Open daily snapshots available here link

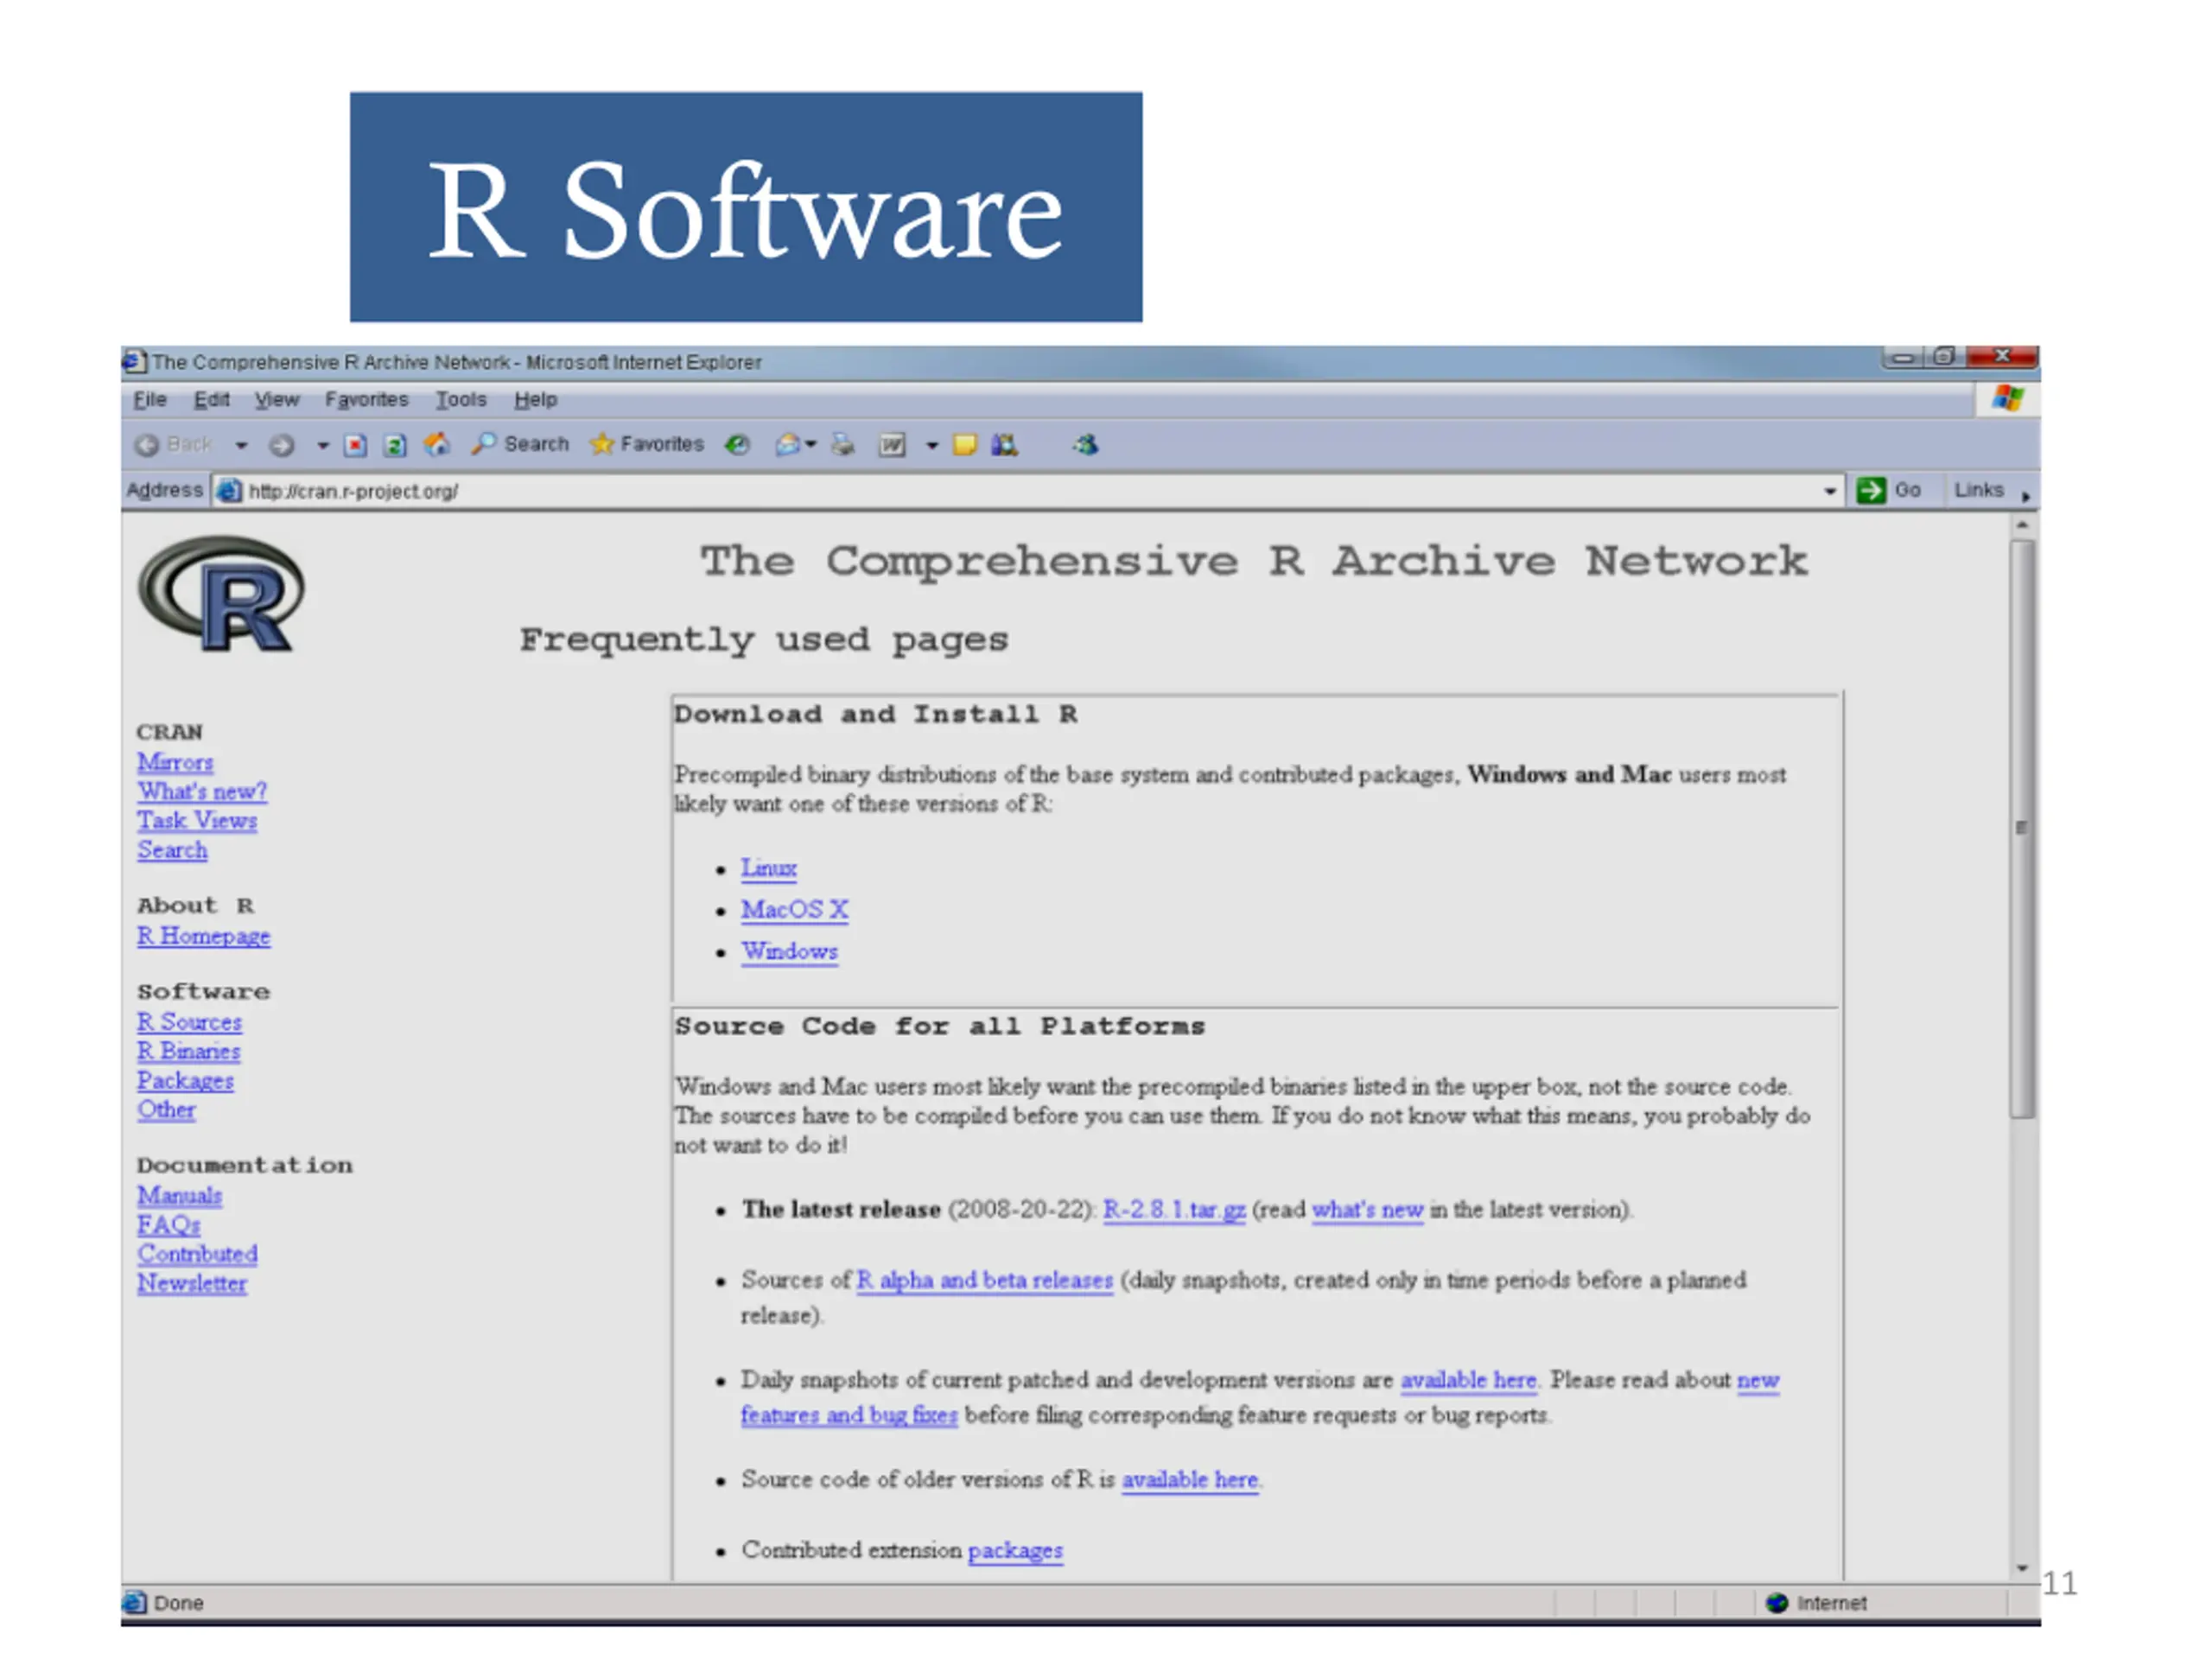point(1468,1380)
